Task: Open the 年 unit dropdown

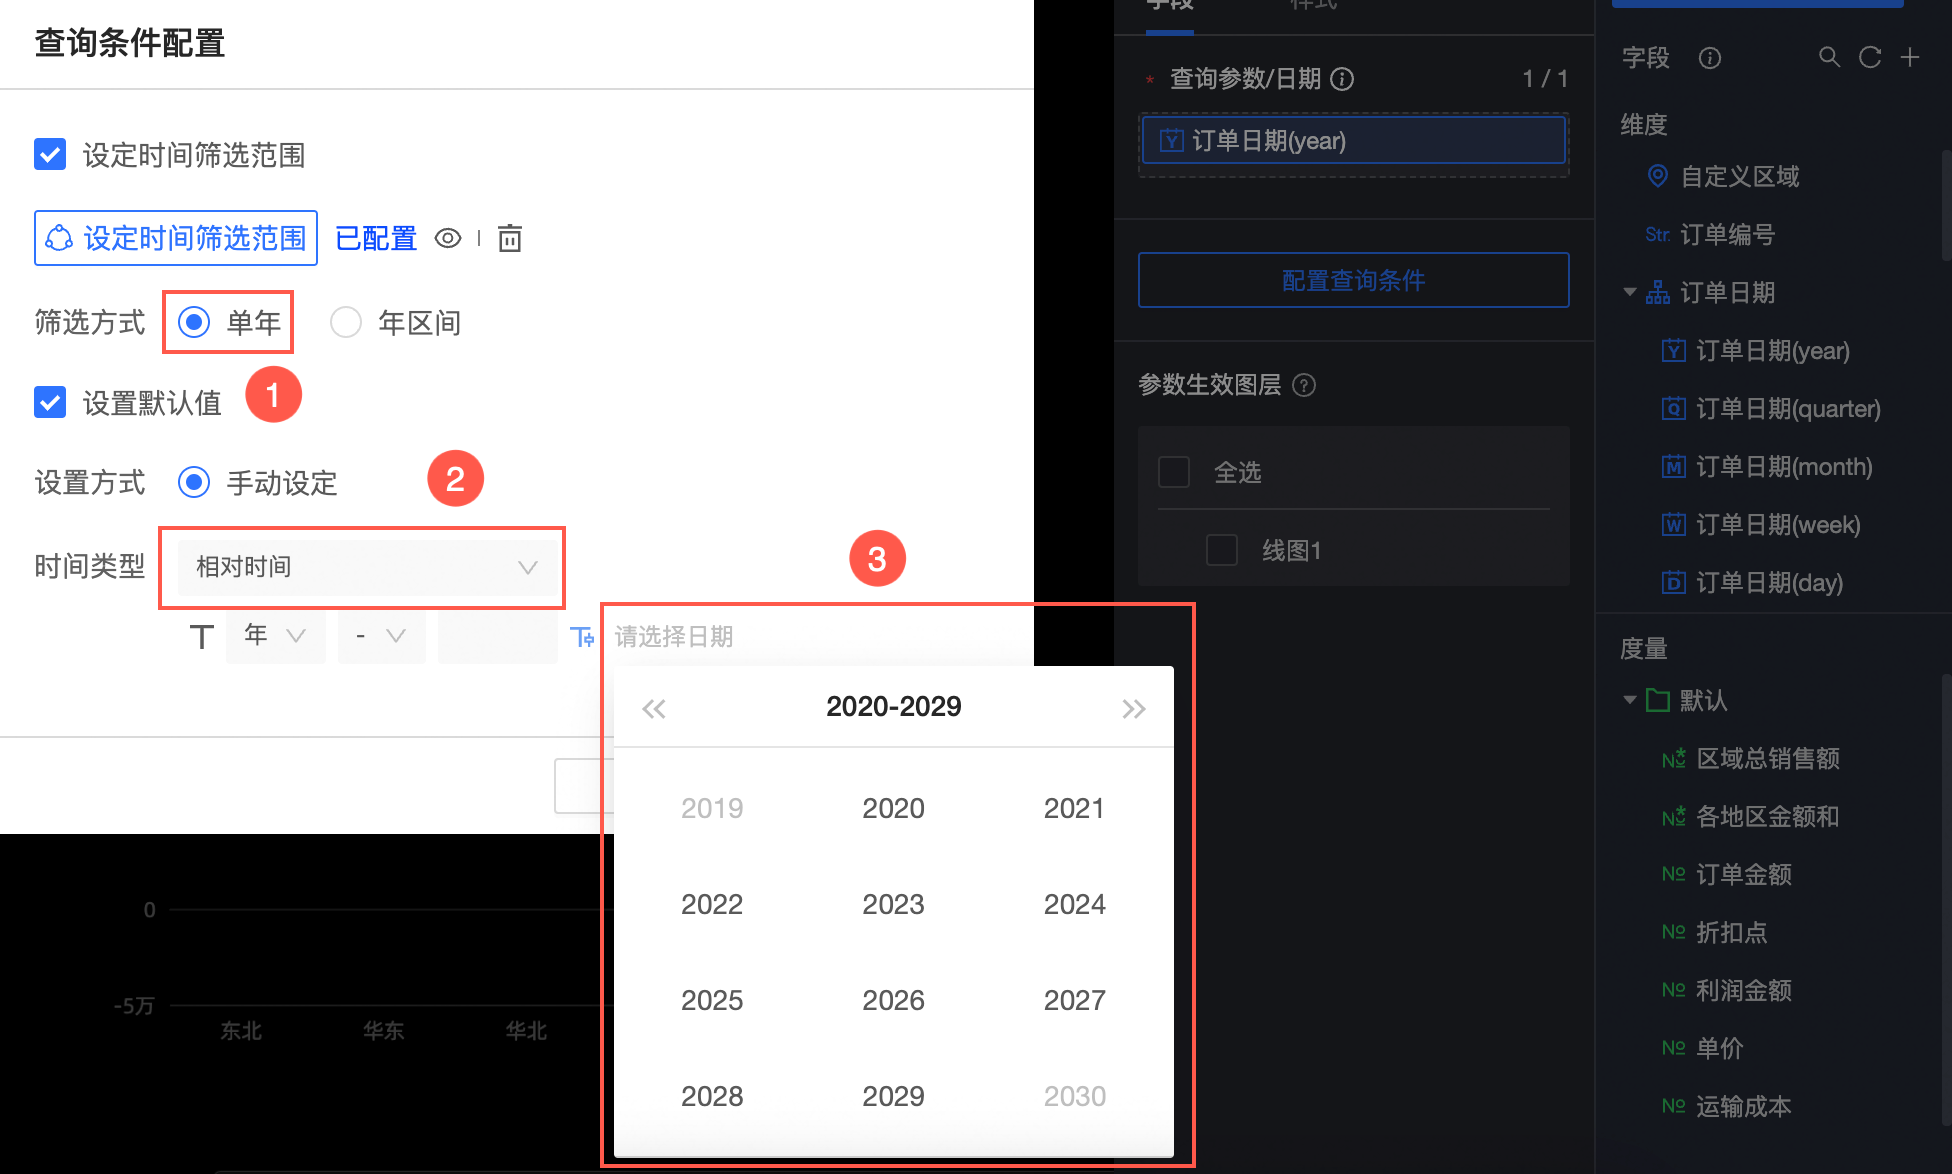Action: tap(275, 636)
